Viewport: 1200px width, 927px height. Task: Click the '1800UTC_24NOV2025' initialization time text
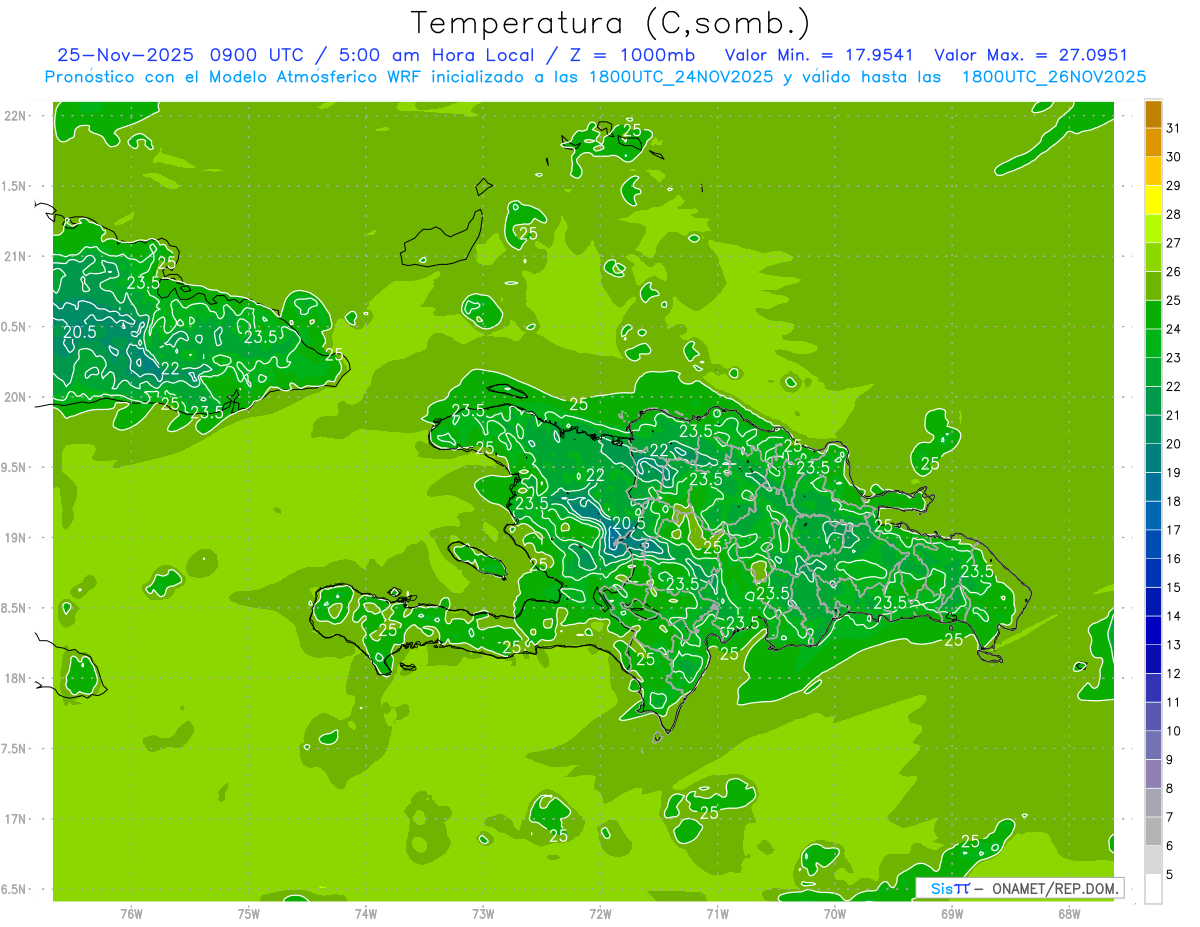coord(681,76)
